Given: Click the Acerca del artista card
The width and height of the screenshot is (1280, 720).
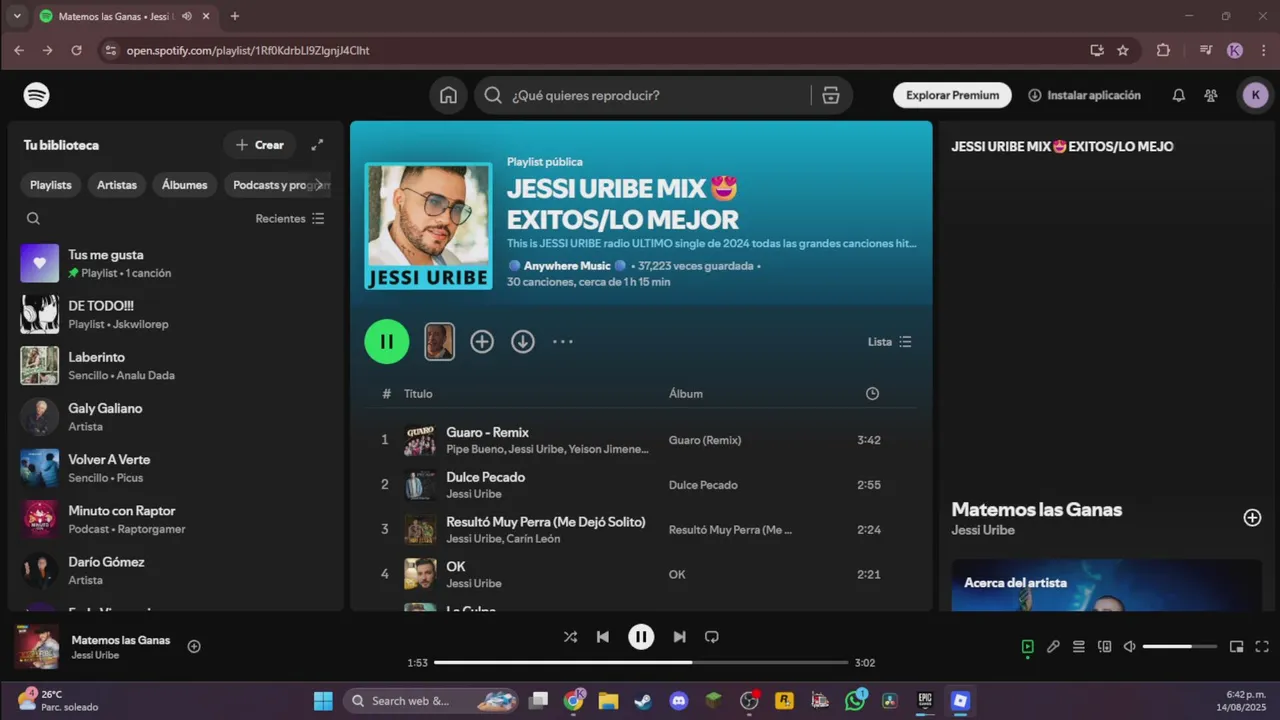Looking at the screenshot, I should pos(1106,585).
